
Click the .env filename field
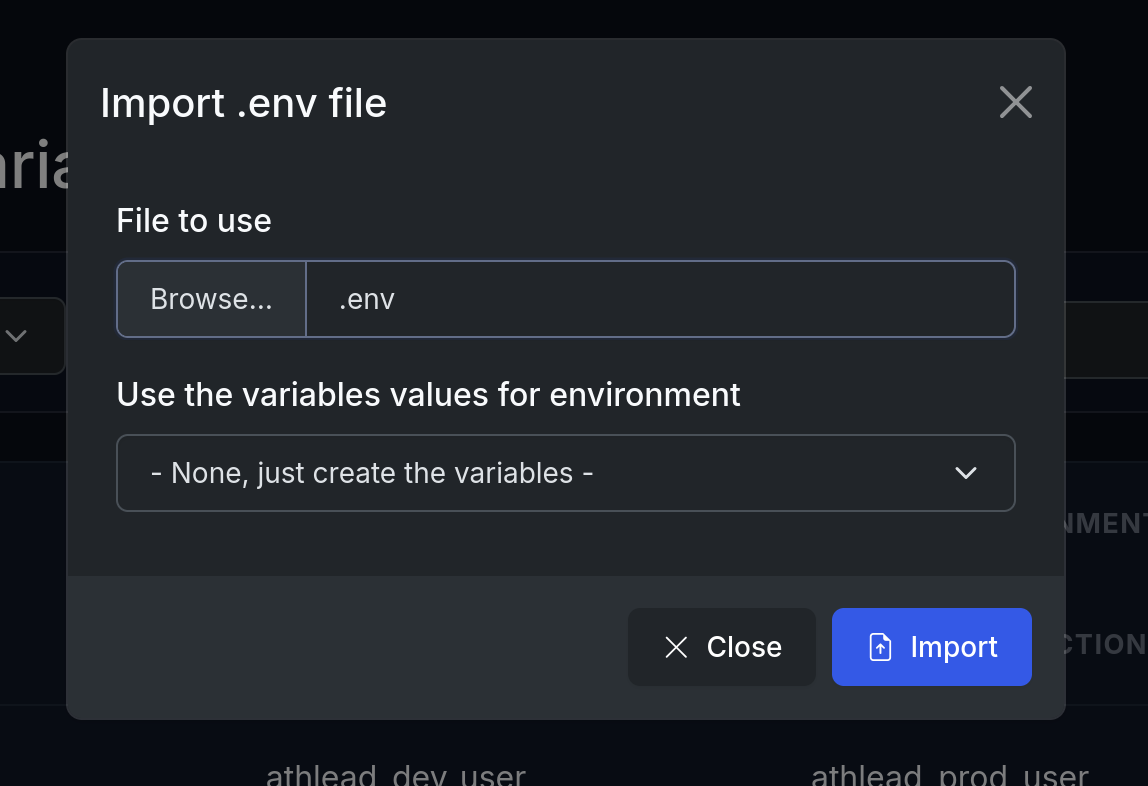660,298
